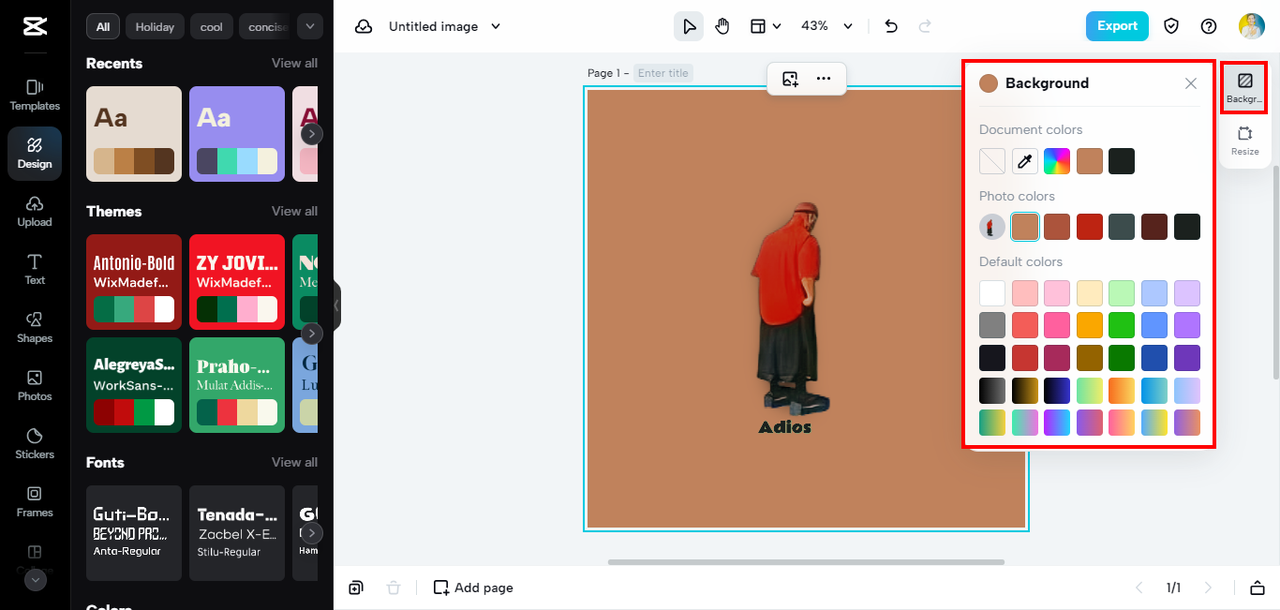Open the Resize tool
1280x610 pixels.
(1245, 141)
